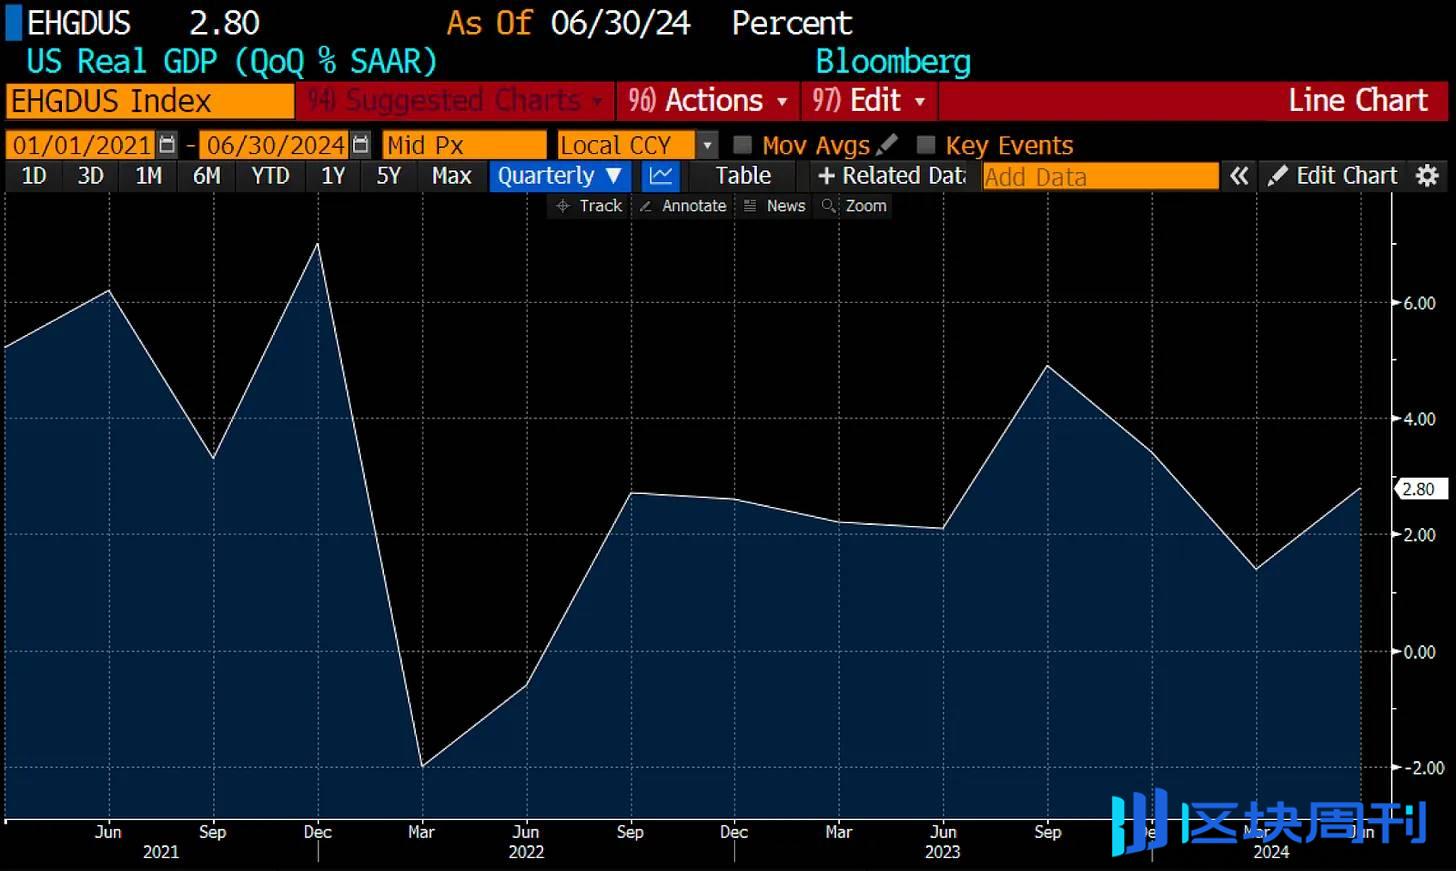Activate the Annotate tool
The height and width of the screenshot is (871, 1456).
pos(684,206)
